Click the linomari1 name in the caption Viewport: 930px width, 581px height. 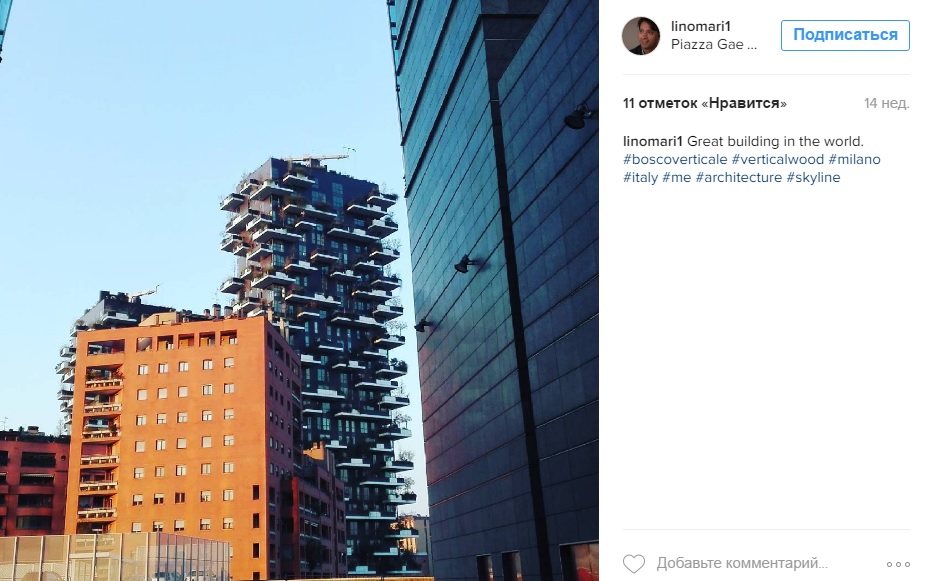click(652, 142)
